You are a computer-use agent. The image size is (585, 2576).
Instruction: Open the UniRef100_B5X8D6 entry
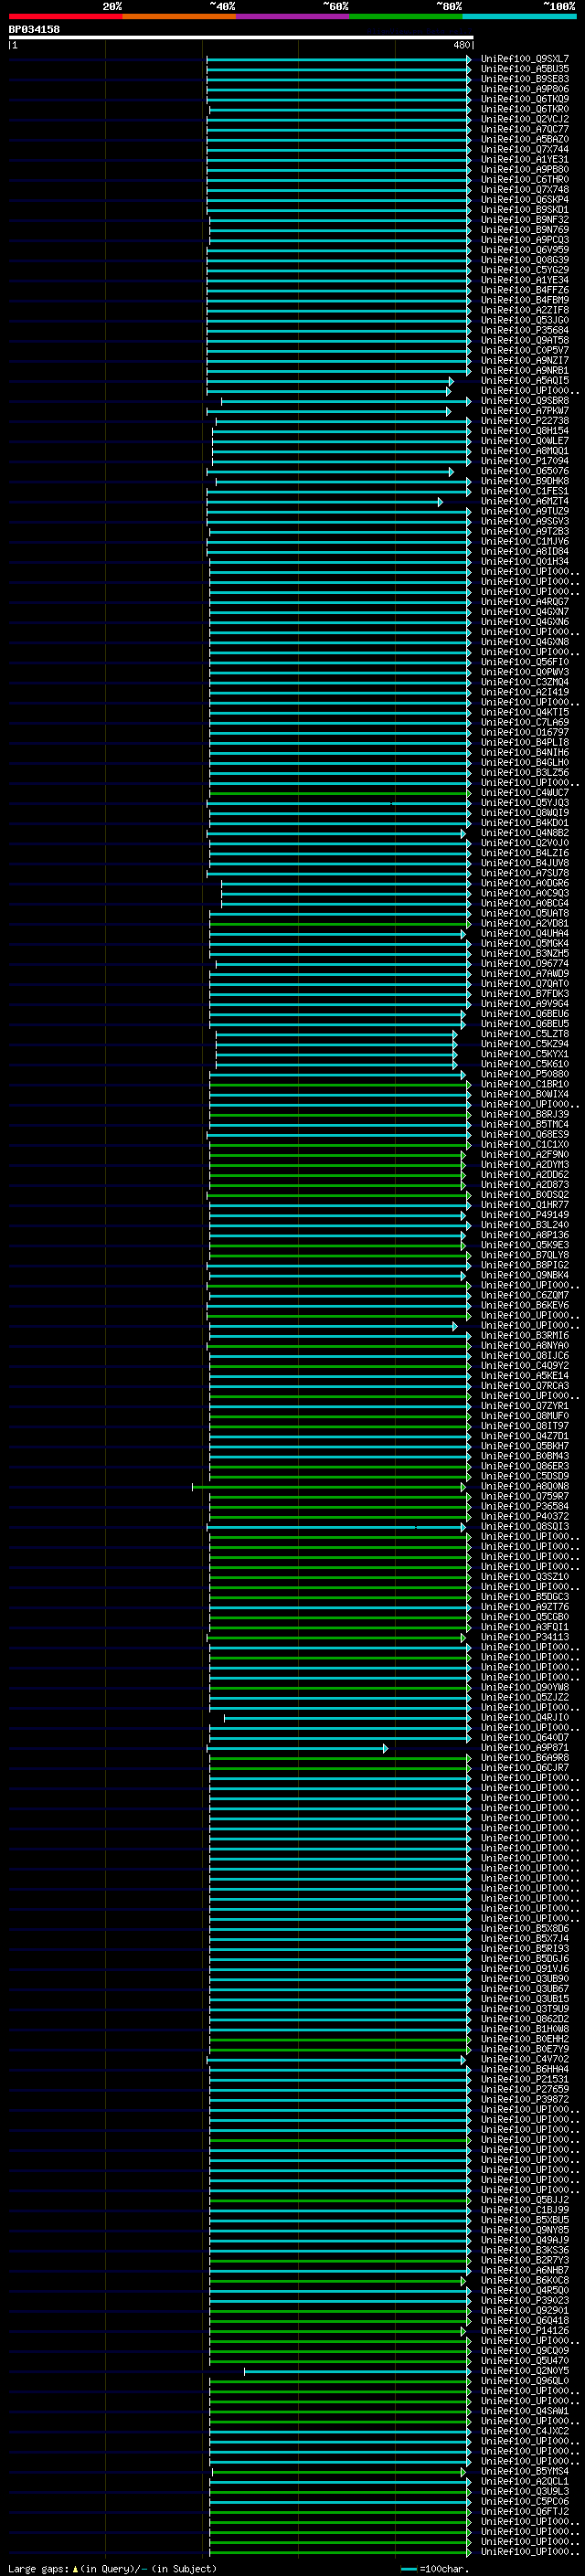(x=525, y=1929)
